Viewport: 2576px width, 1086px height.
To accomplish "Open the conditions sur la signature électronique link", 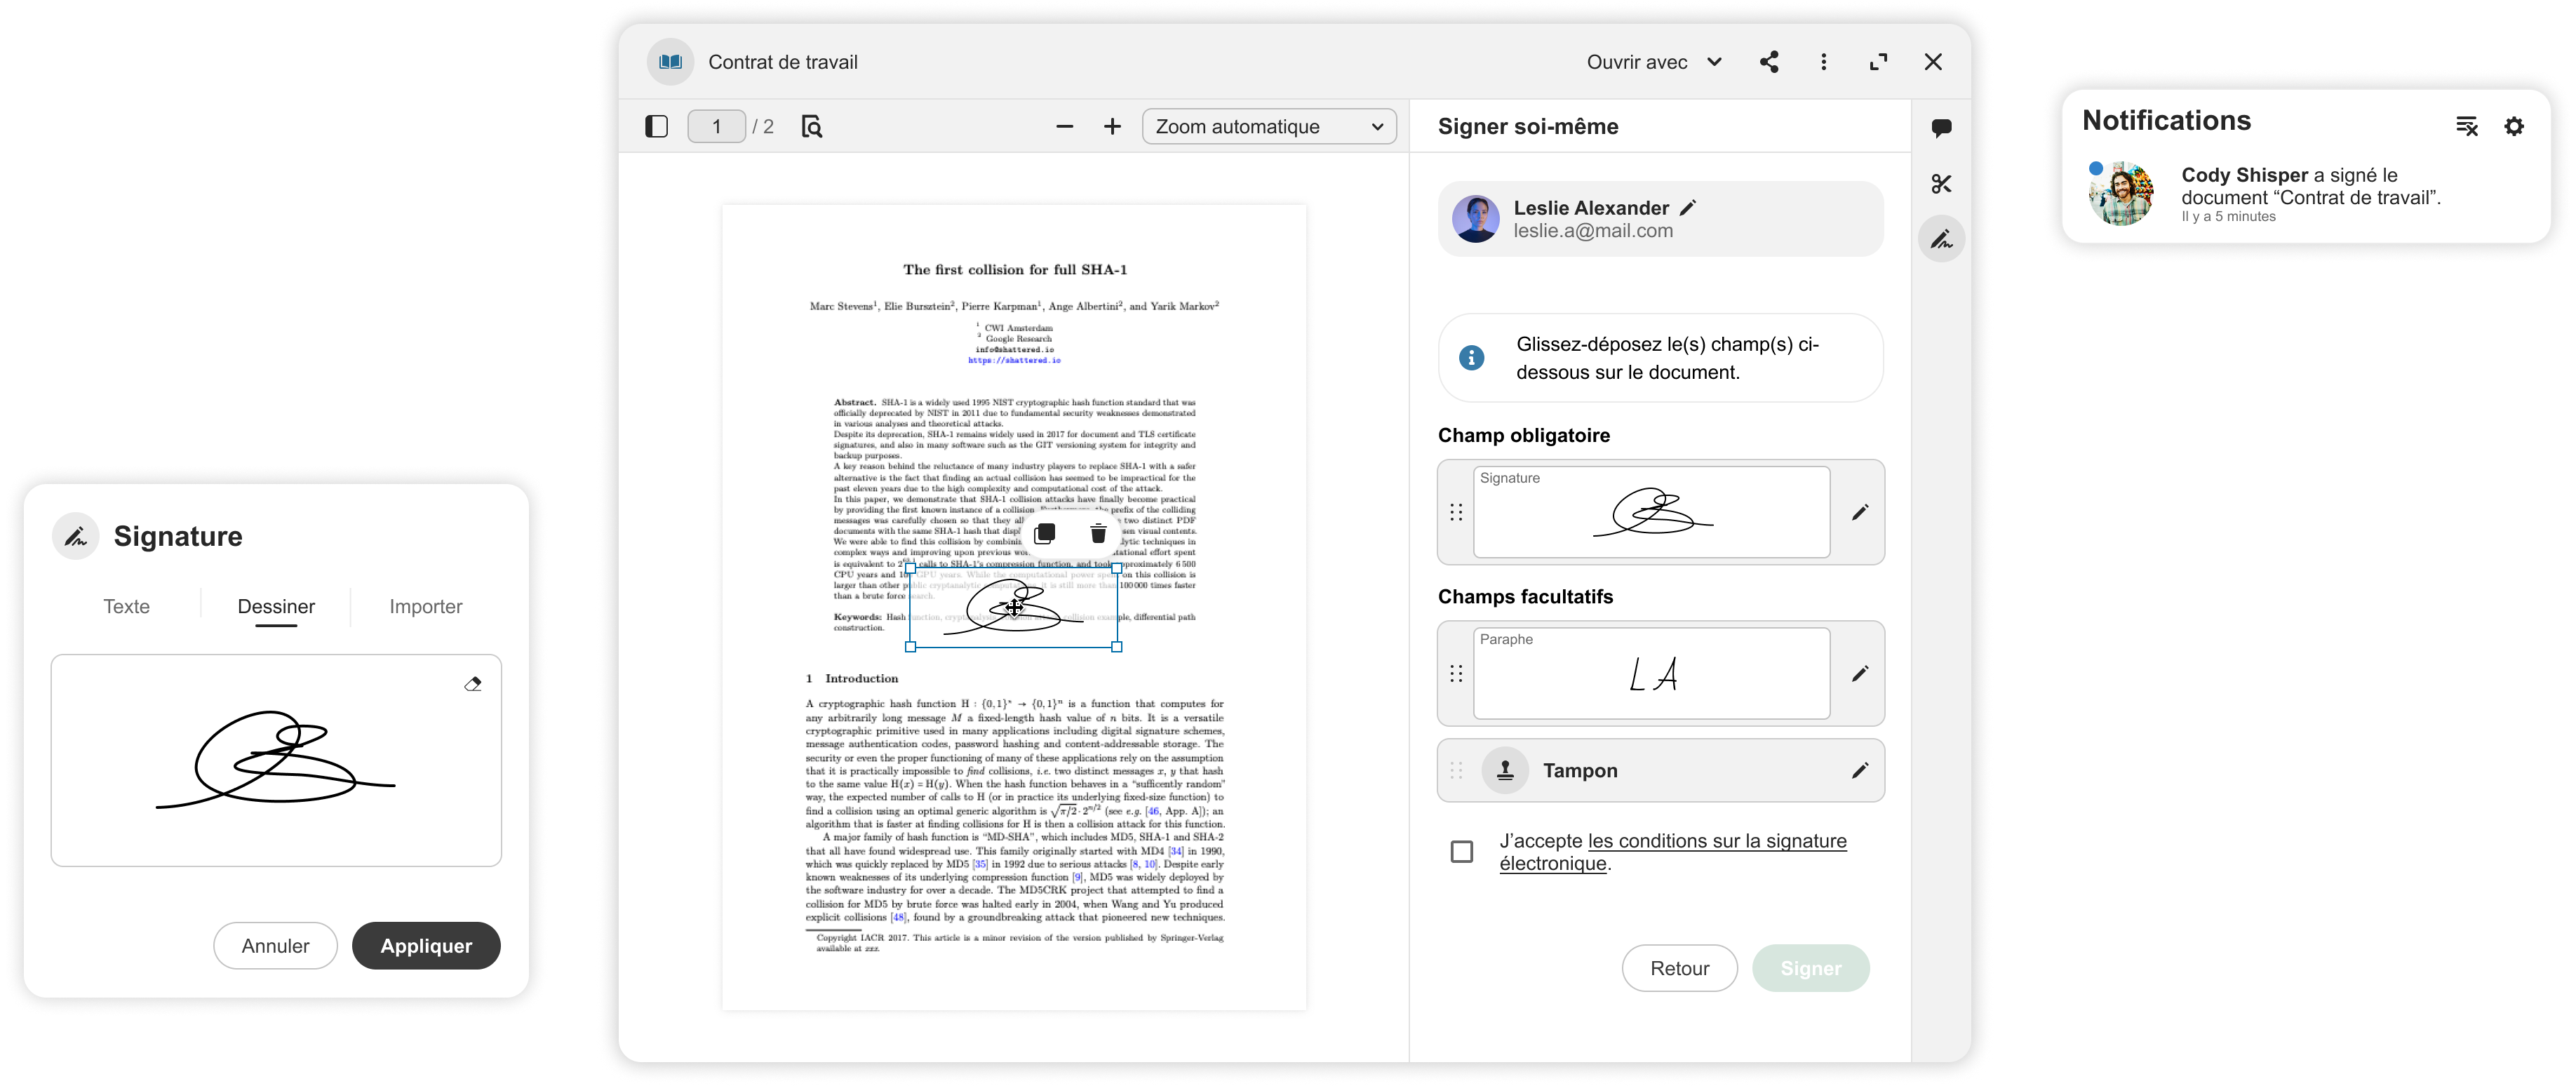I will pos(1673,852).
